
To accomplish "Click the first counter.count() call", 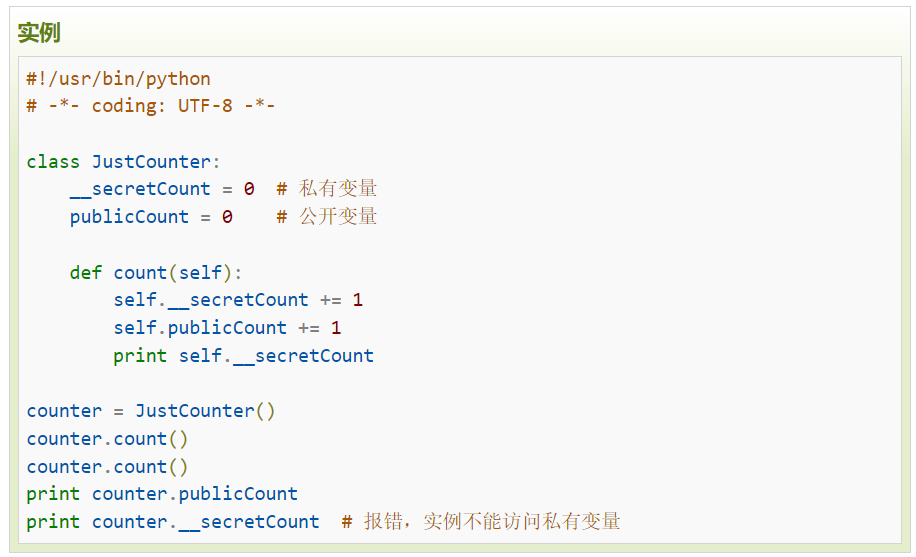I will (108, 439).
